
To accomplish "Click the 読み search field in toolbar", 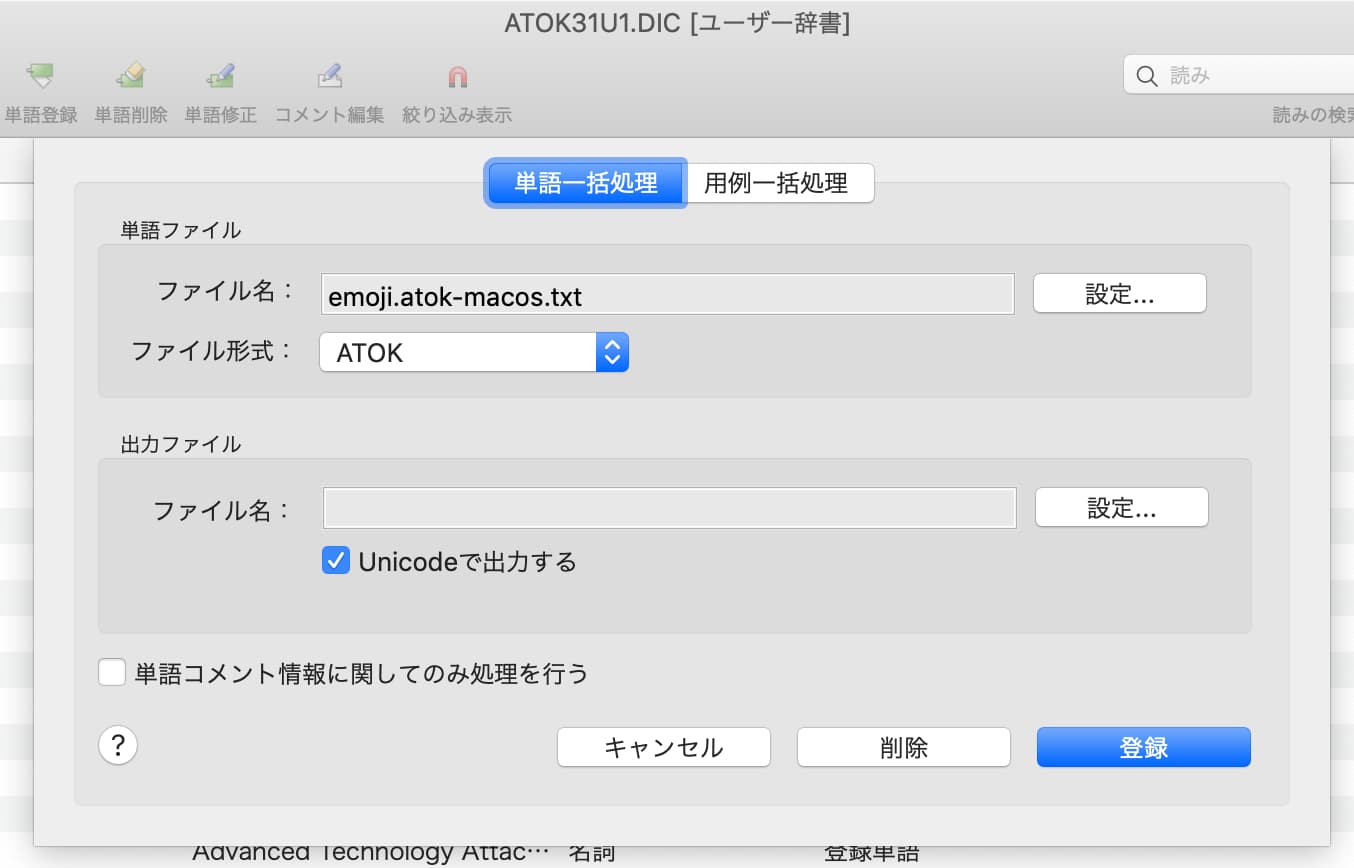I will [x=1238, y=75].
